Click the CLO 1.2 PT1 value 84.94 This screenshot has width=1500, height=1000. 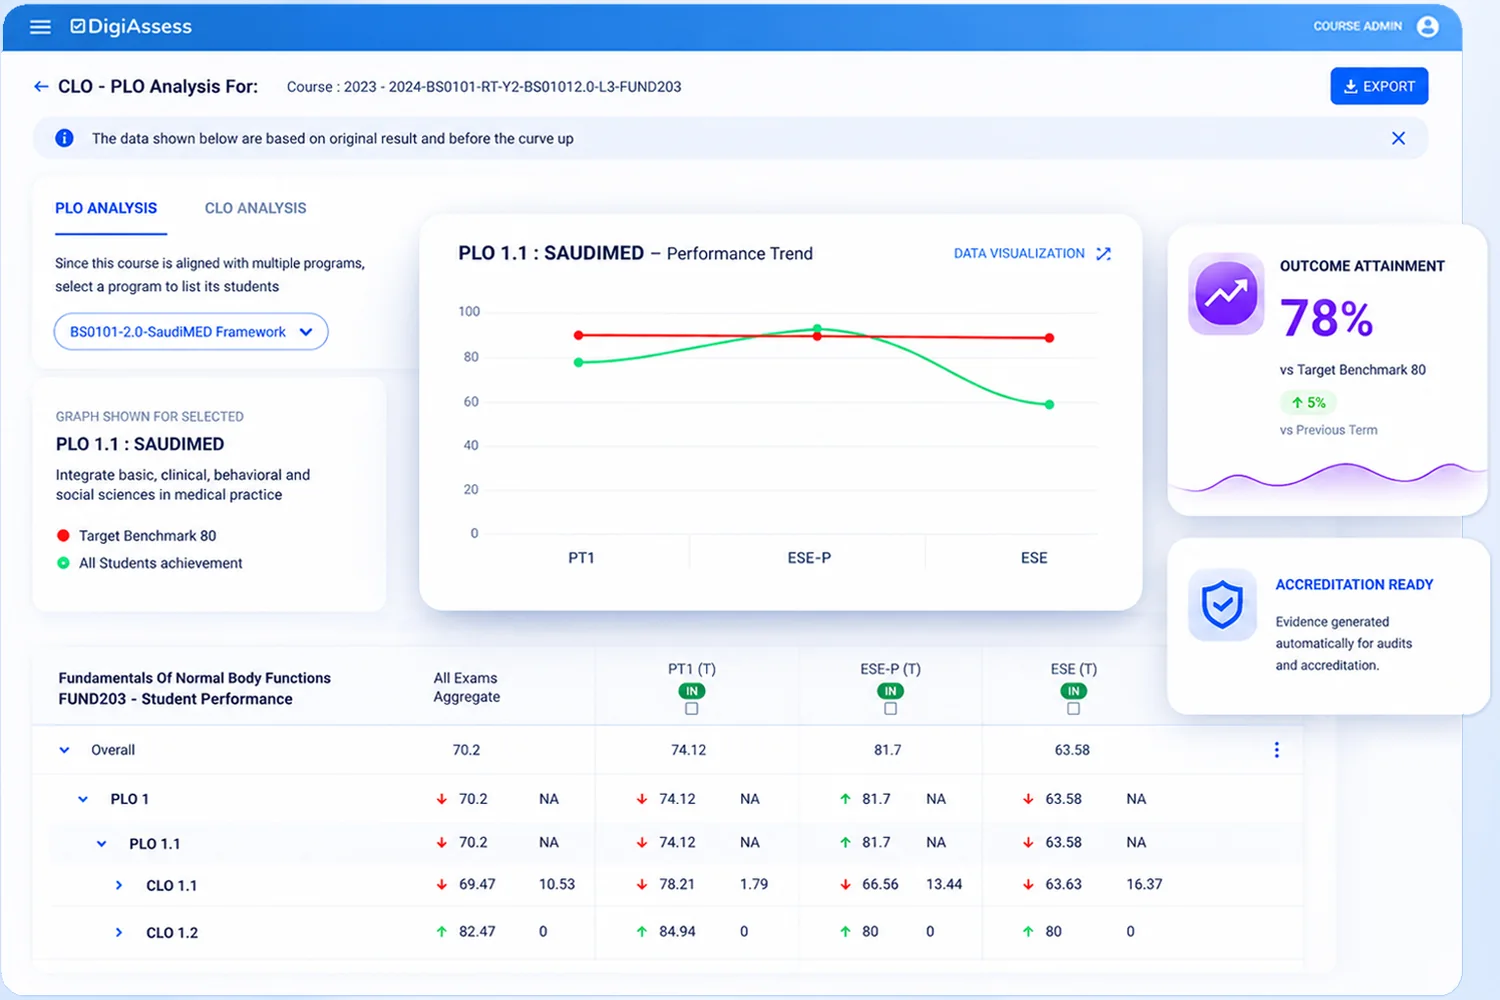(677, 931)
